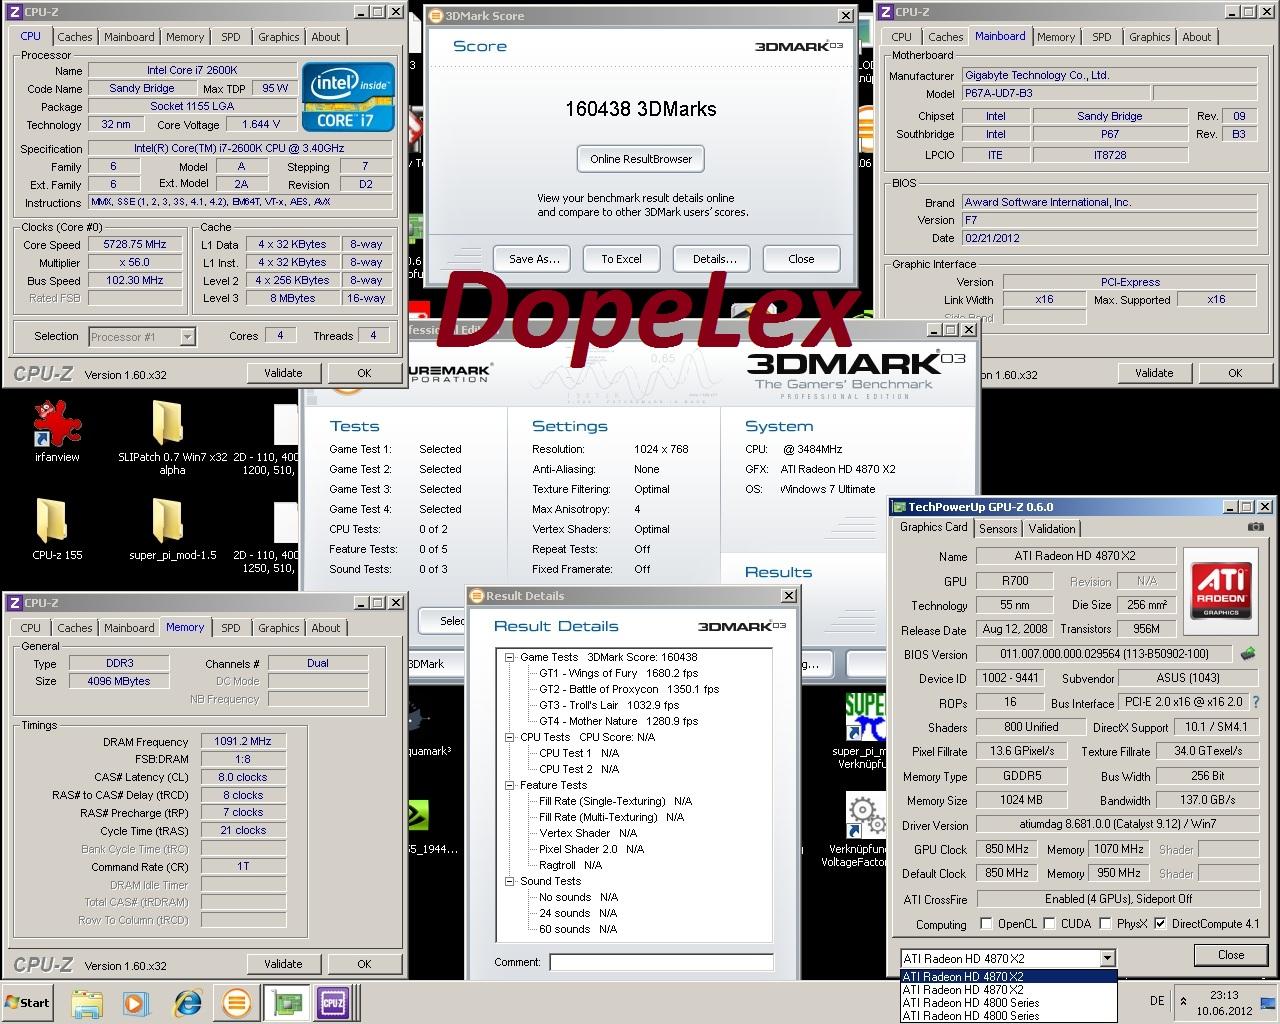Click OK in the top-right CPU-Z window
The height and width of the screenshot is (1024, 1280).
tap(1235, 373)
